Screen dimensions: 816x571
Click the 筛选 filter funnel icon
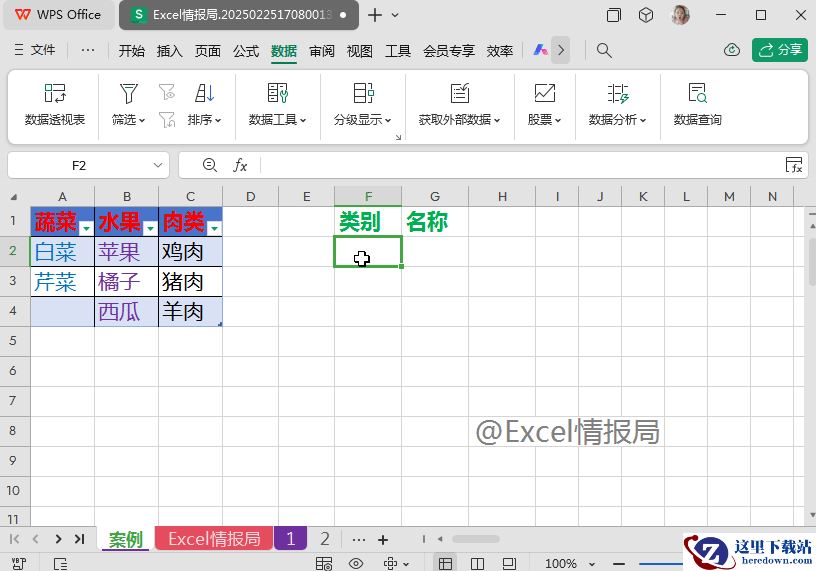coord(129,94)
